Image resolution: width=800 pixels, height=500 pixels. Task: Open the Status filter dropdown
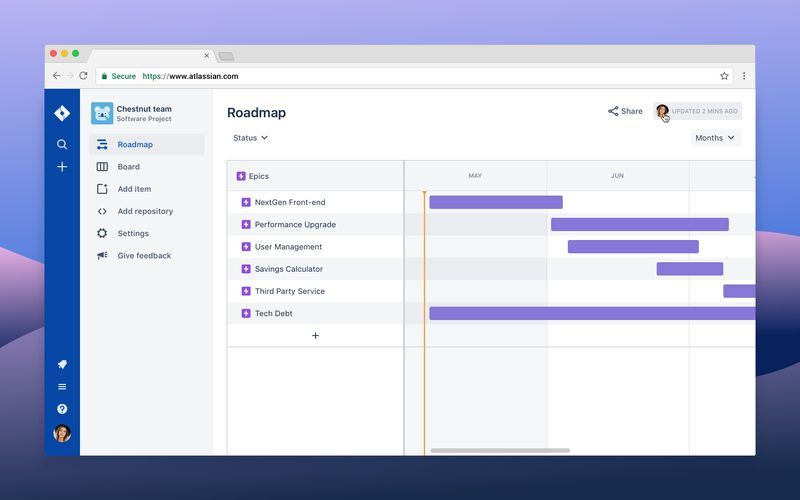coord(250,138)
